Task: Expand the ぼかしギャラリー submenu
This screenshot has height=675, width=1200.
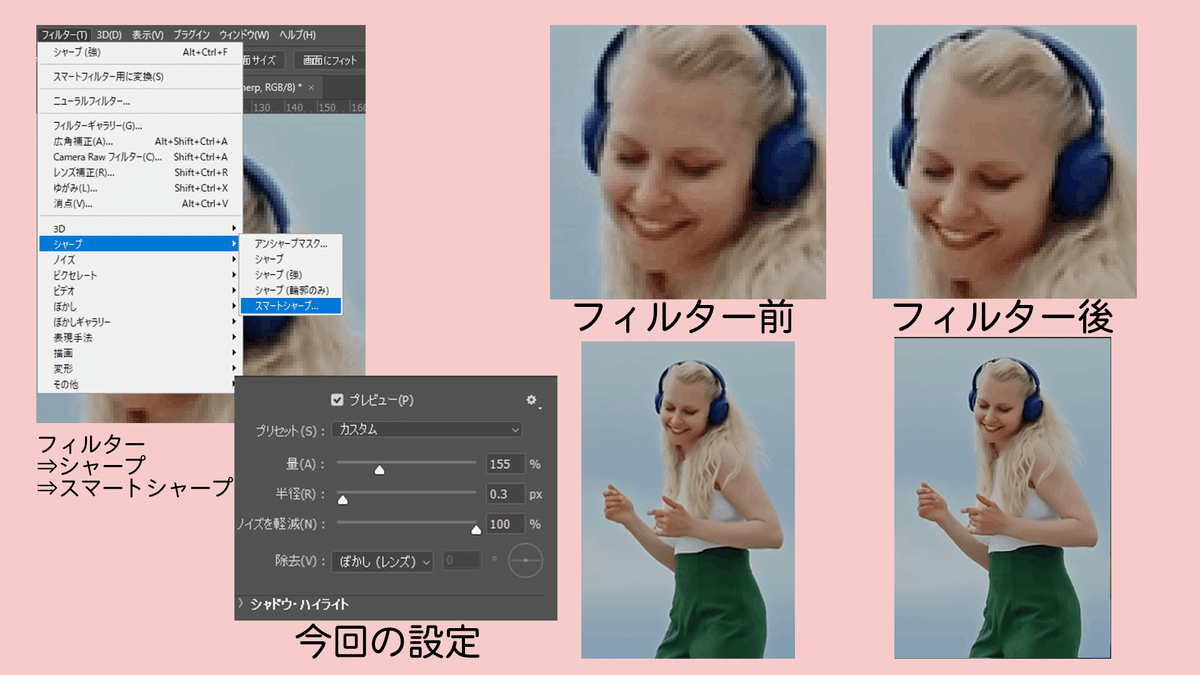Action: (x=139, y=322)
